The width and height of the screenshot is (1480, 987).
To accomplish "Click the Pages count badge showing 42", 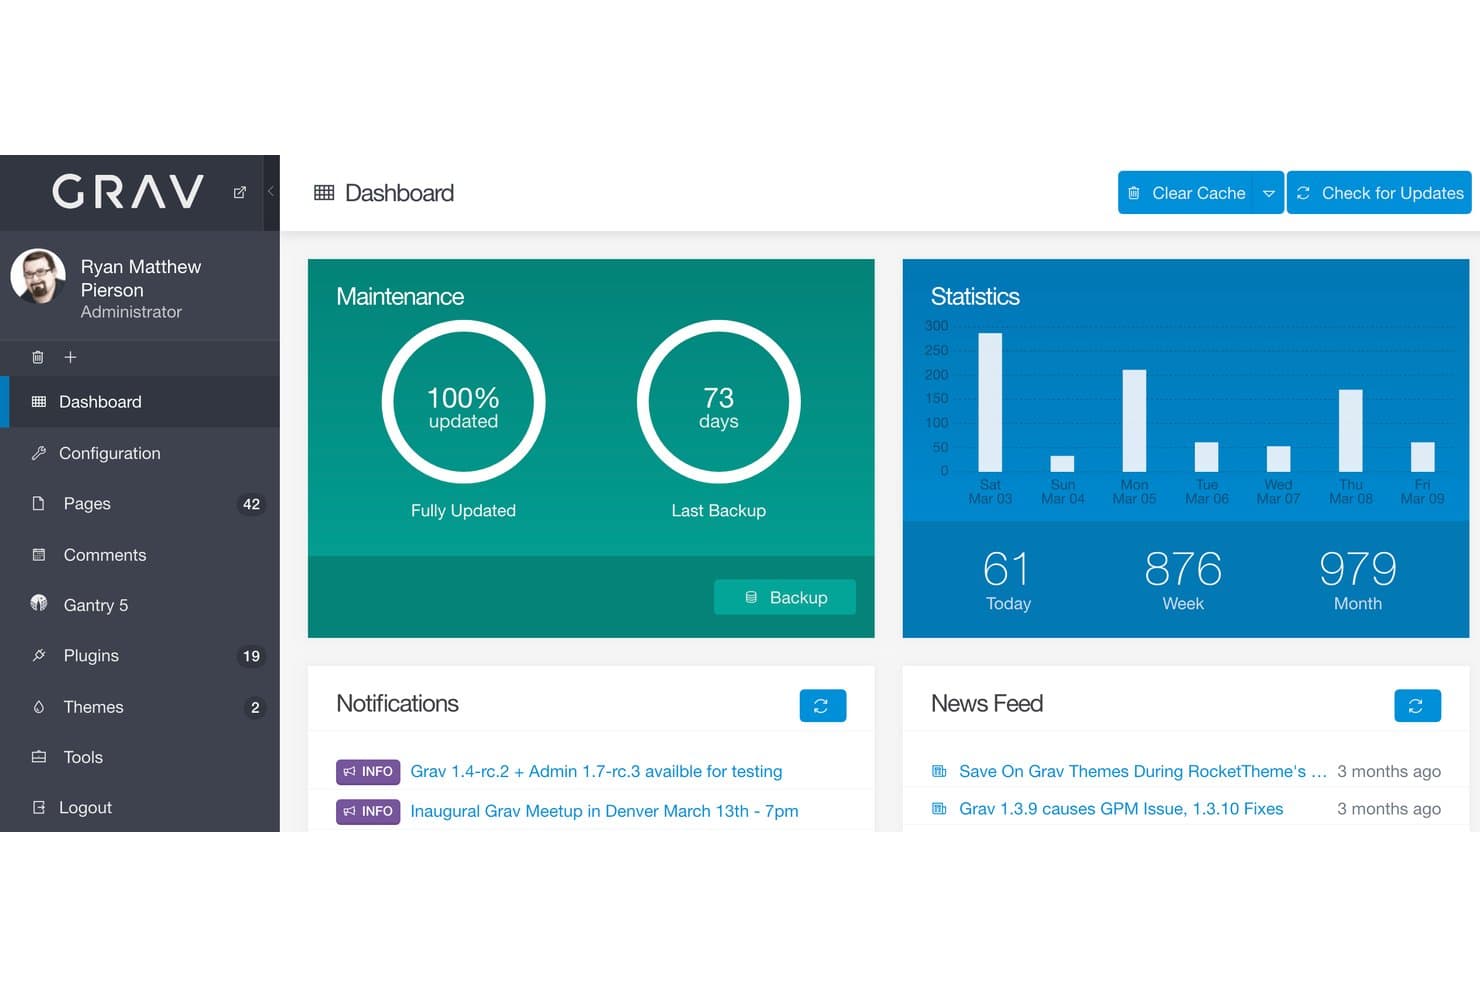I will tap(251, 504).
